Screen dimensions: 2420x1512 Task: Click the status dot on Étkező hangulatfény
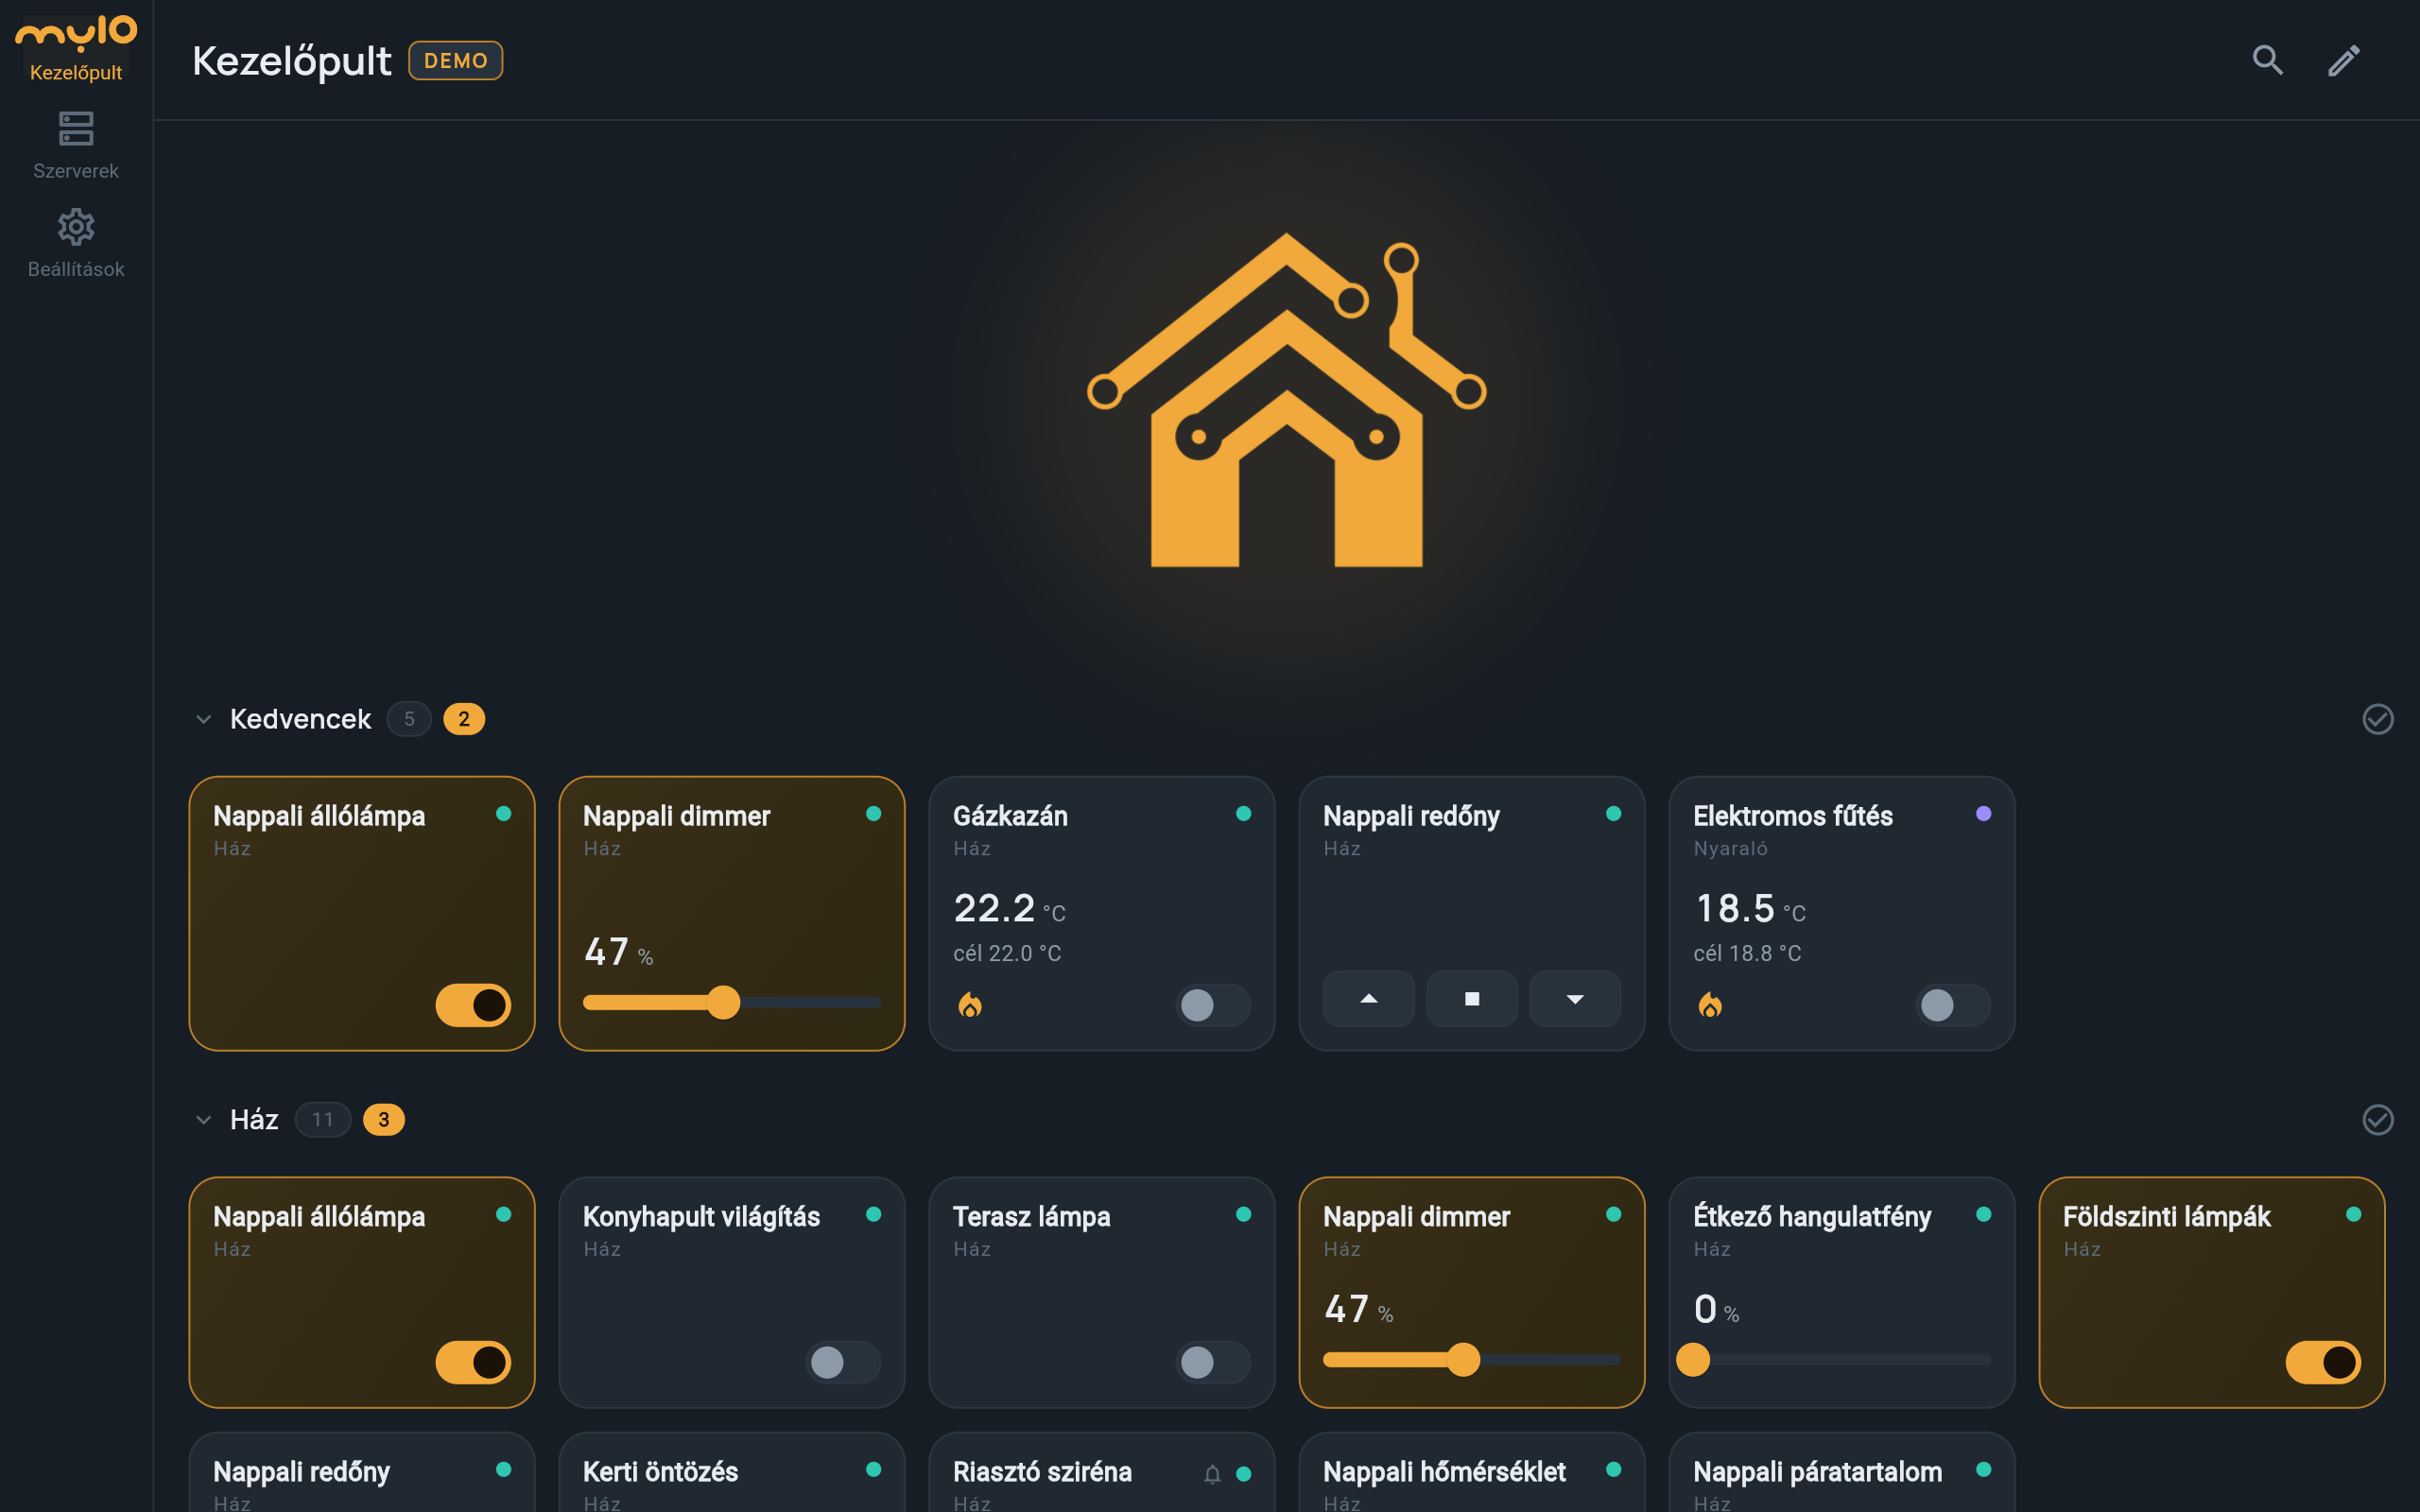click(x=1983, y=1214)
